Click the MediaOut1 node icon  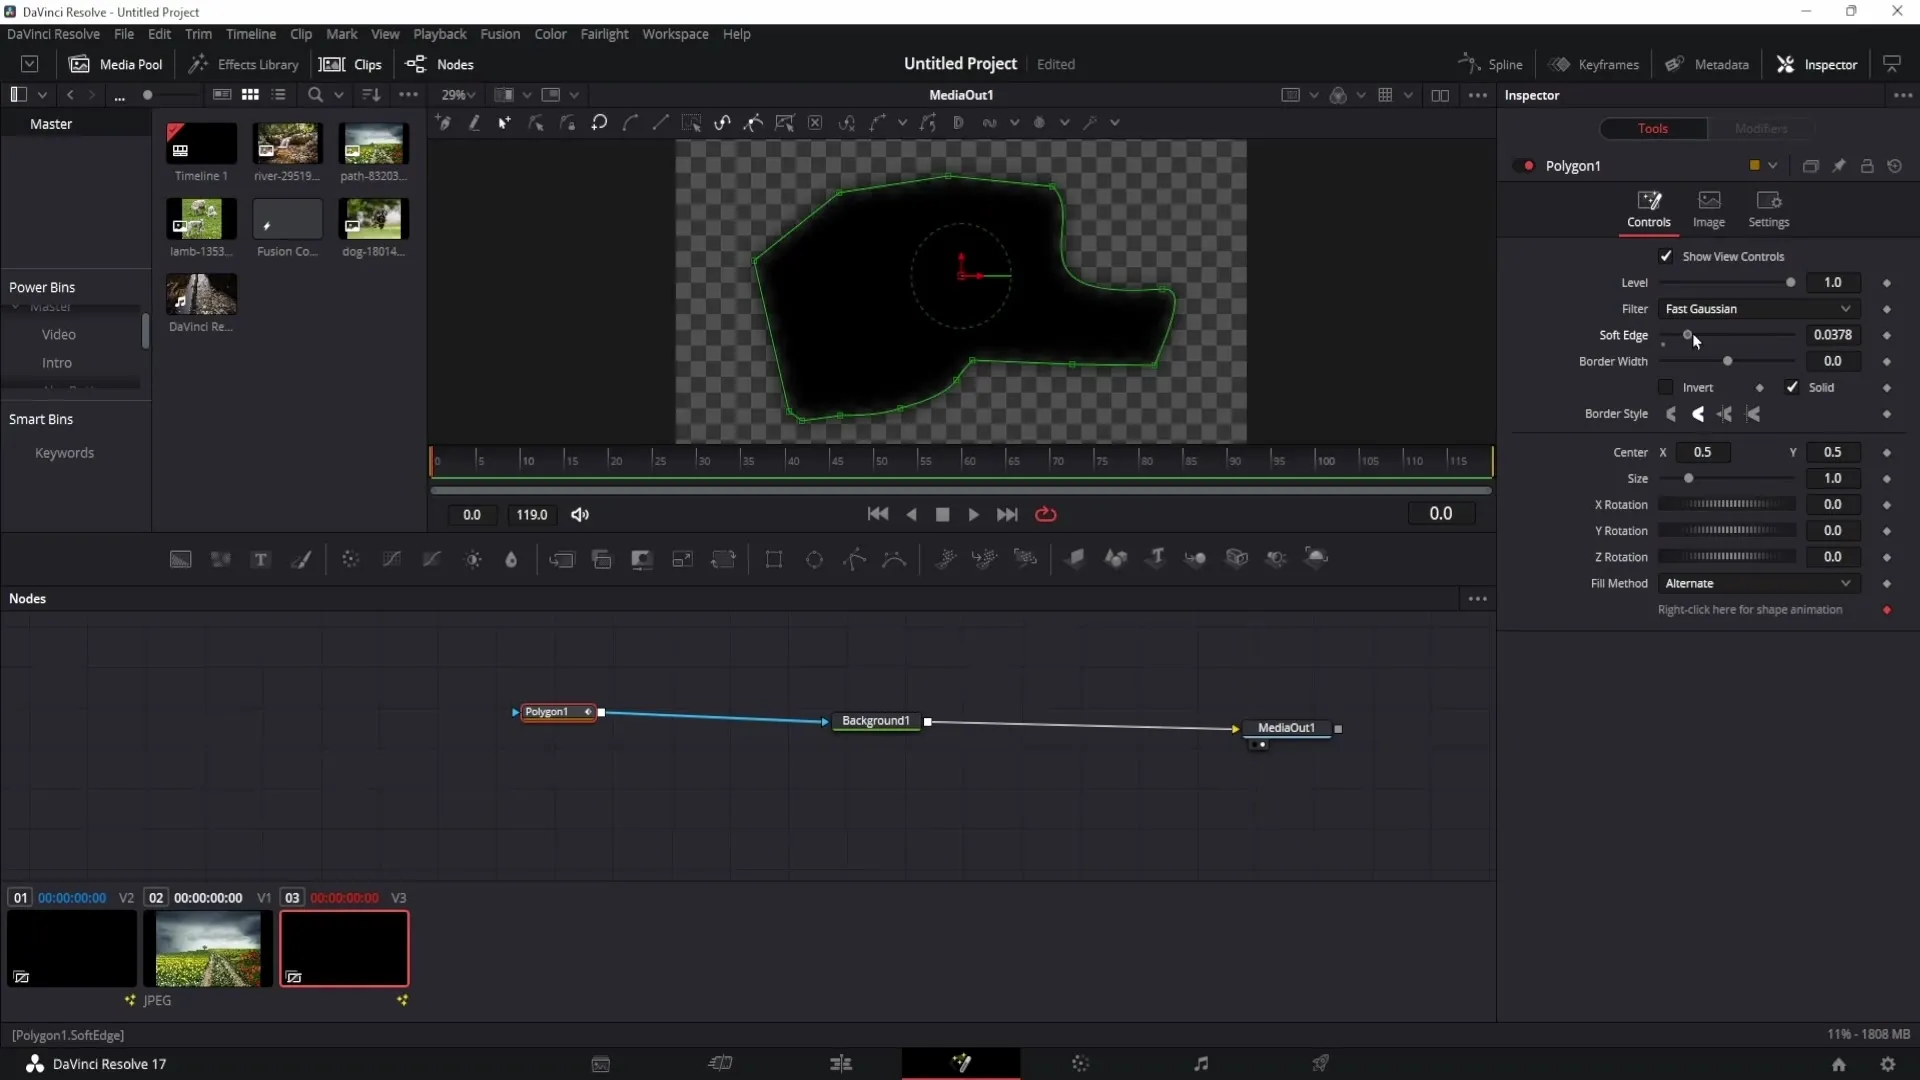tap(1287, 728)
